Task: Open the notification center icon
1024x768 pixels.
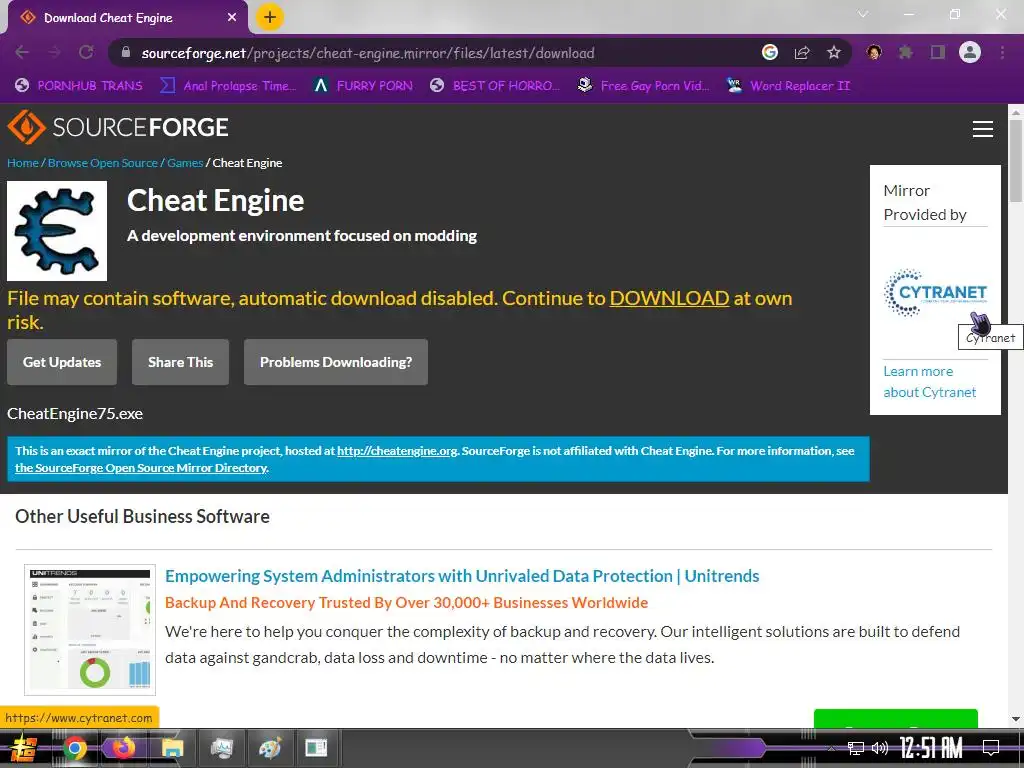Action: click(991, 748)
